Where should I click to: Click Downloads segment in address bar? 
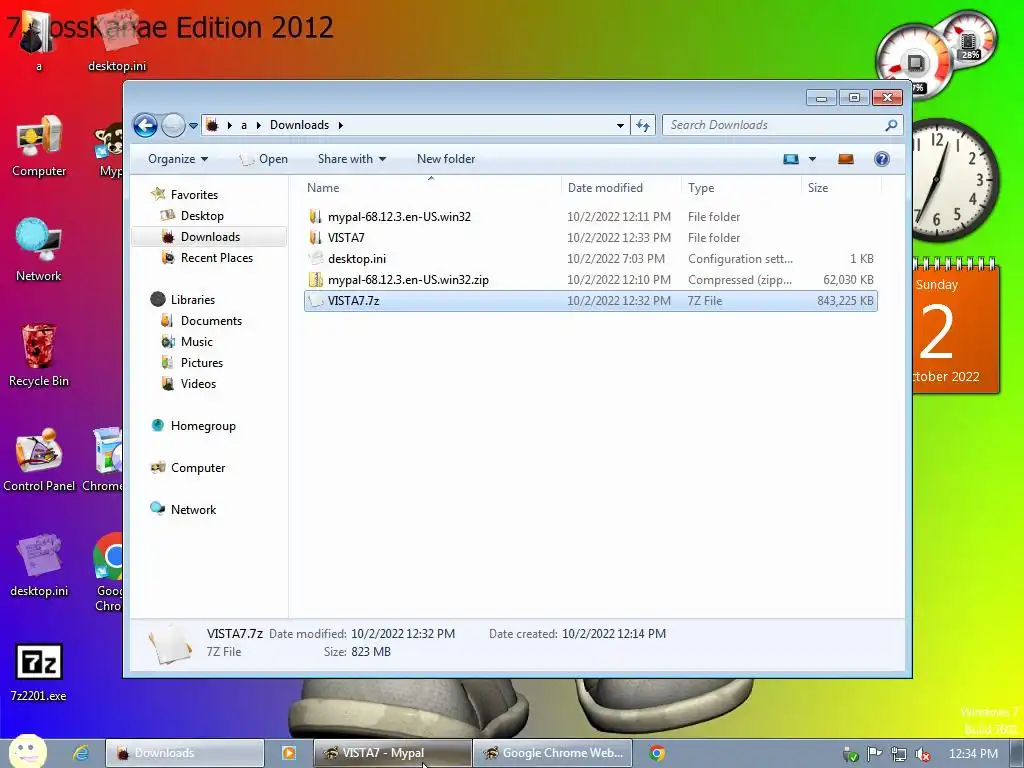[299, 125]
